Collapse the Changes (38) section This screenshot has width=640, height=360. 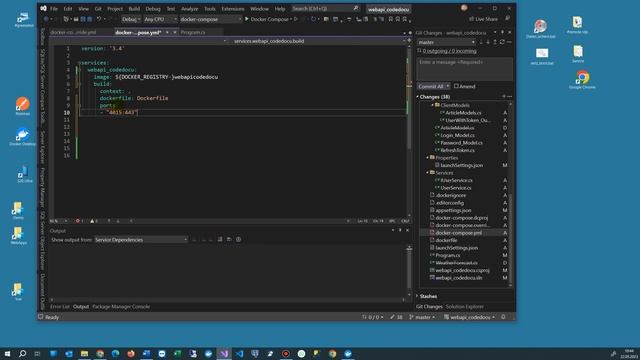418,97
